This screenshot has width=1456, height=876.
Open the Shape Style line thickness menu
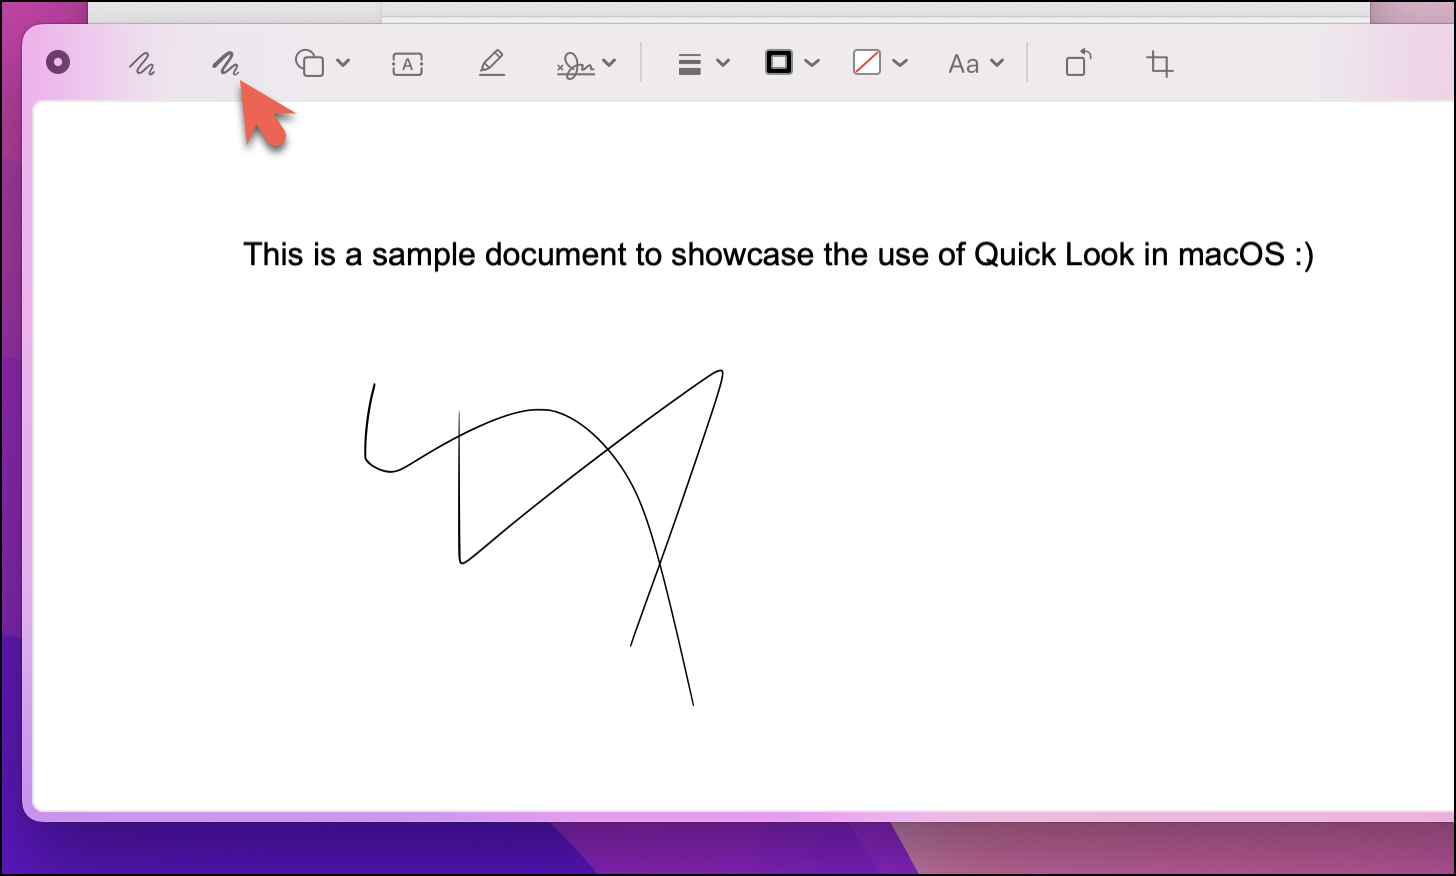point(689,64)
